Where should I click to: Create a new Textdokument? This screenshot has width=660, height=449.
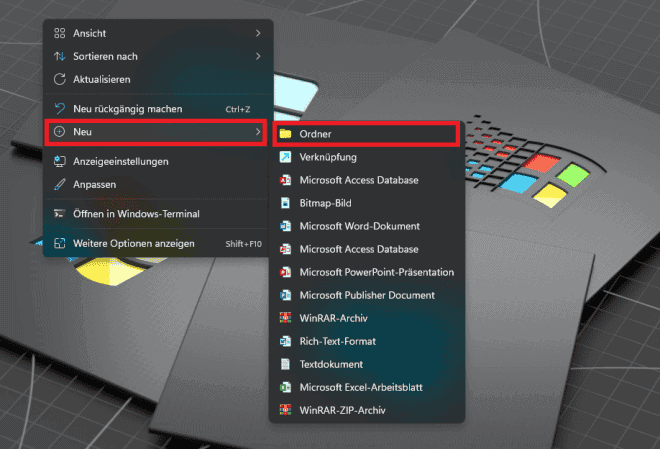(331, 364)
